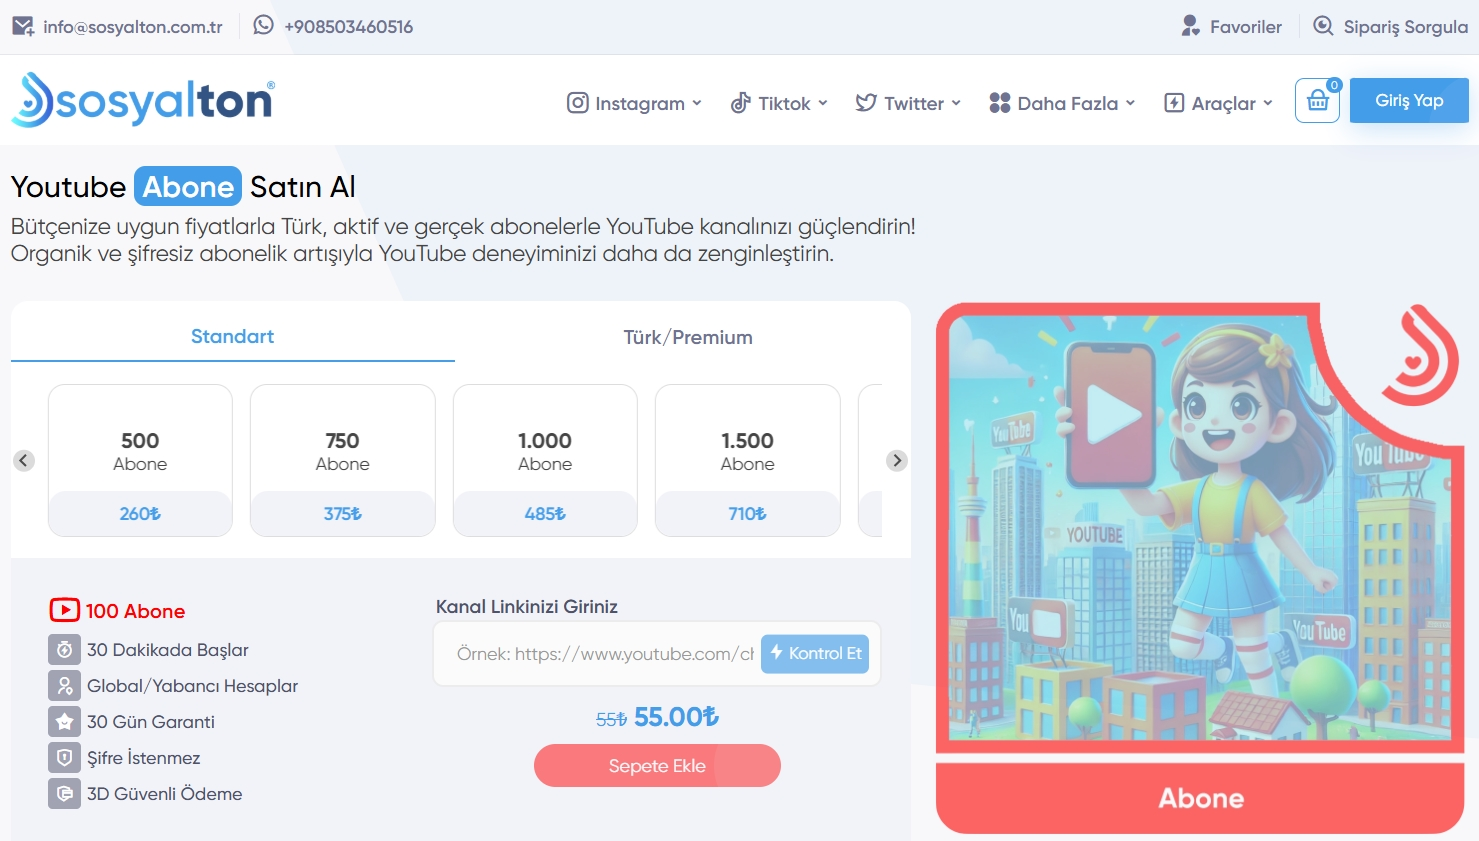This screenshot has height=841, width=1479.
Task: Click the Instagram camera icon
Action: tap(578, 103)
